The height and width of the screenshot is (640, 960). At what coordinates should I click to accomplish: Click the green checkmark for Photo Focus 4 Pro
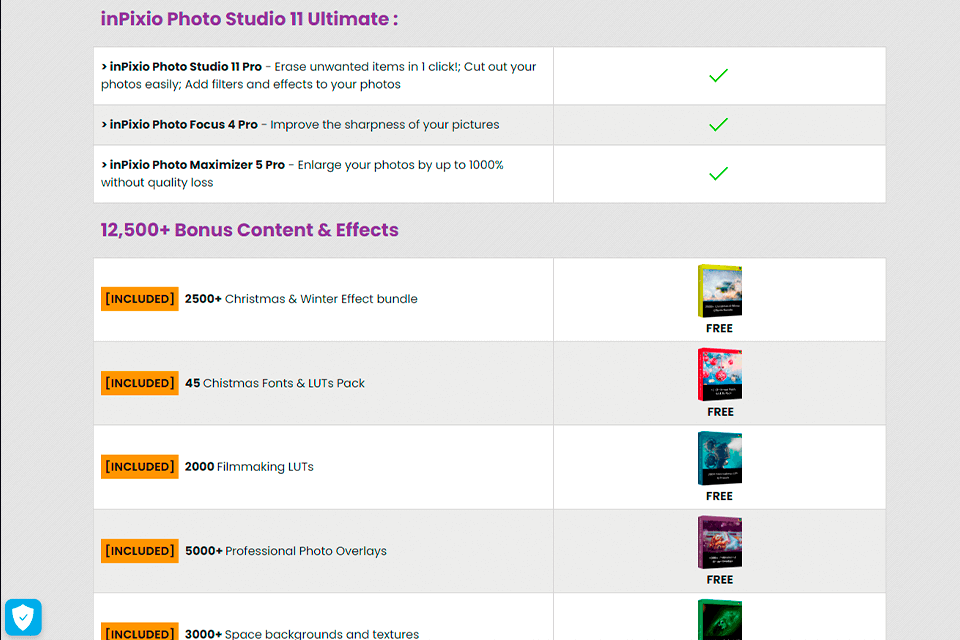(718, 125)
